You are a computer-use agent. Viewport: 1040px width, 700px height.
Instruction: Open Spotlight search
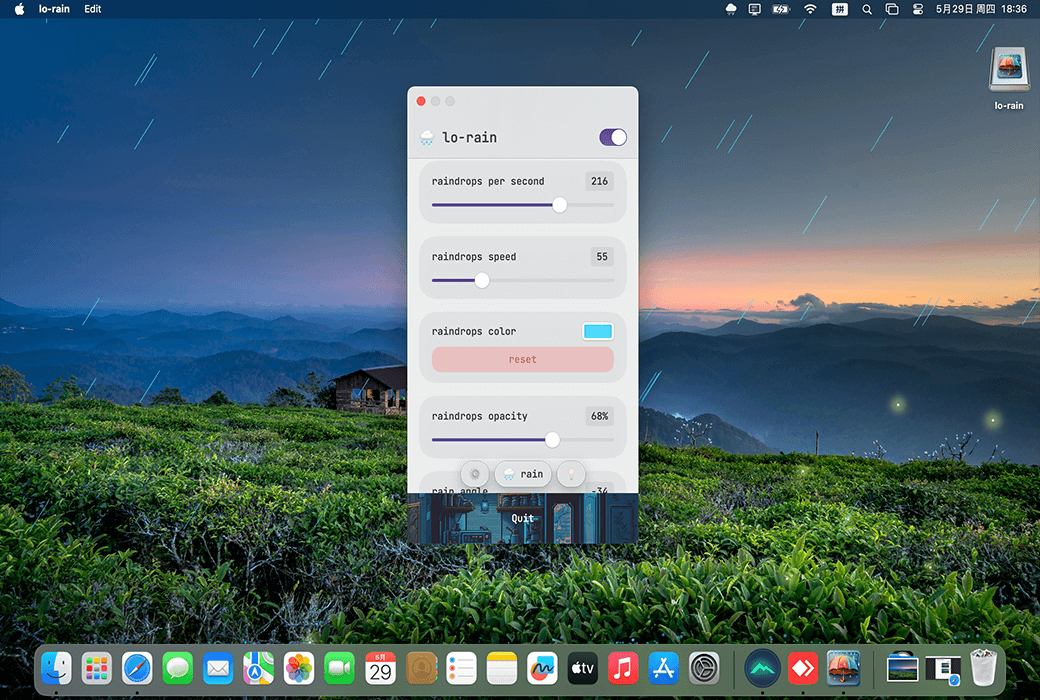point(867,9)
